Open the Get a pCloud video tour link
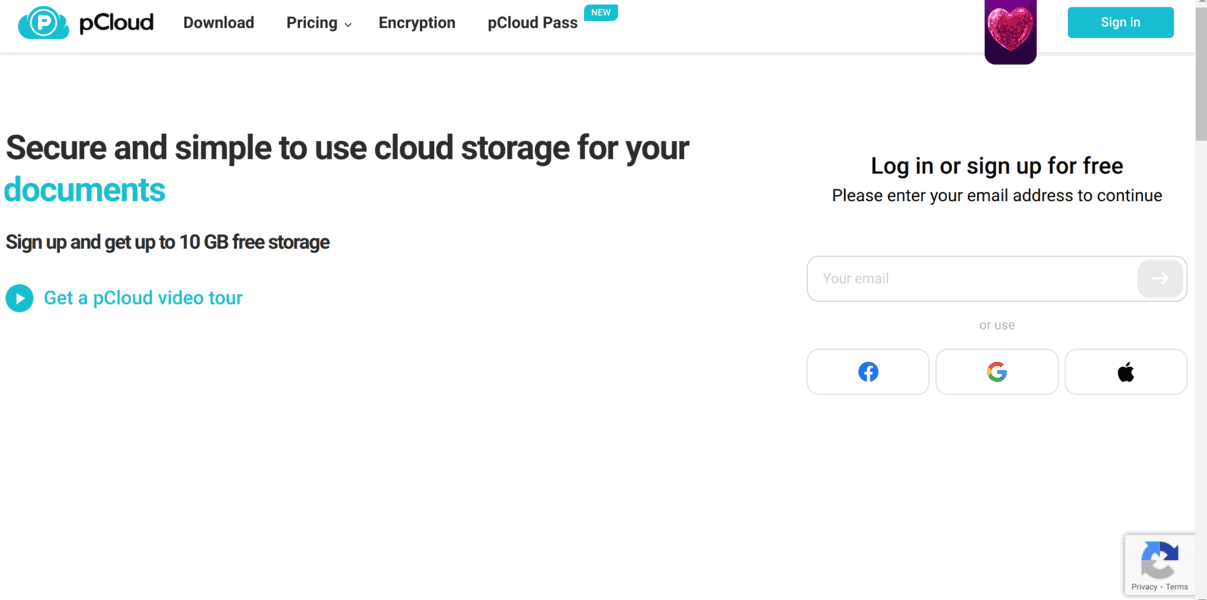Viewport: 1207px width, 600px height. 143,298
